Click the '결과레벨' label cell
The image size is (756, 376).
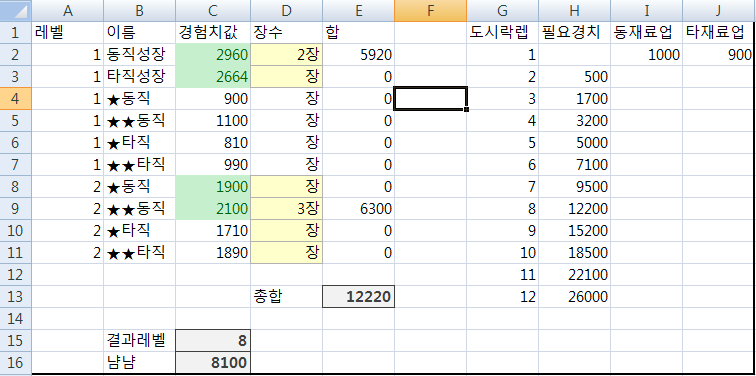[x=140, y=340]
